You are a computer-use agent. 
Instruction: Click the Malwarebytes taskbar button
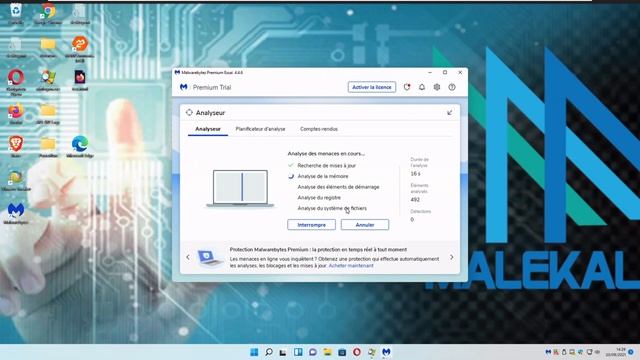click(386, 352)
